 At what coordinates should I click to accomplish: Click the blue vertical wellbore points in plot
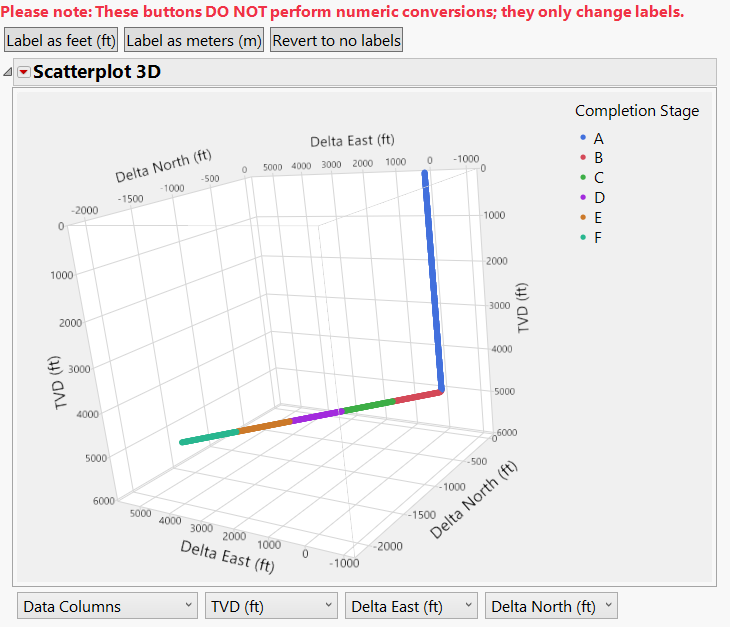click(x=433, y=279)
